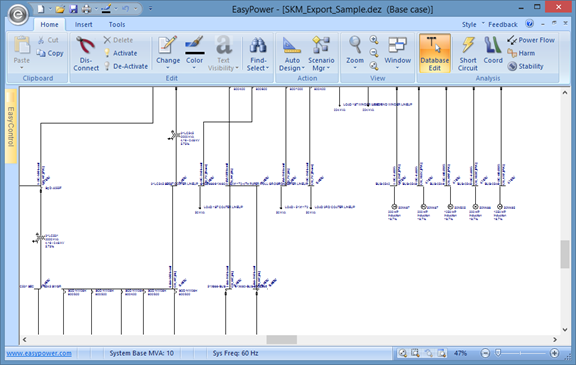Expand the New file dropdown arrow
The height and width of the screenshot is (365, 576).
tap(50, 9)
